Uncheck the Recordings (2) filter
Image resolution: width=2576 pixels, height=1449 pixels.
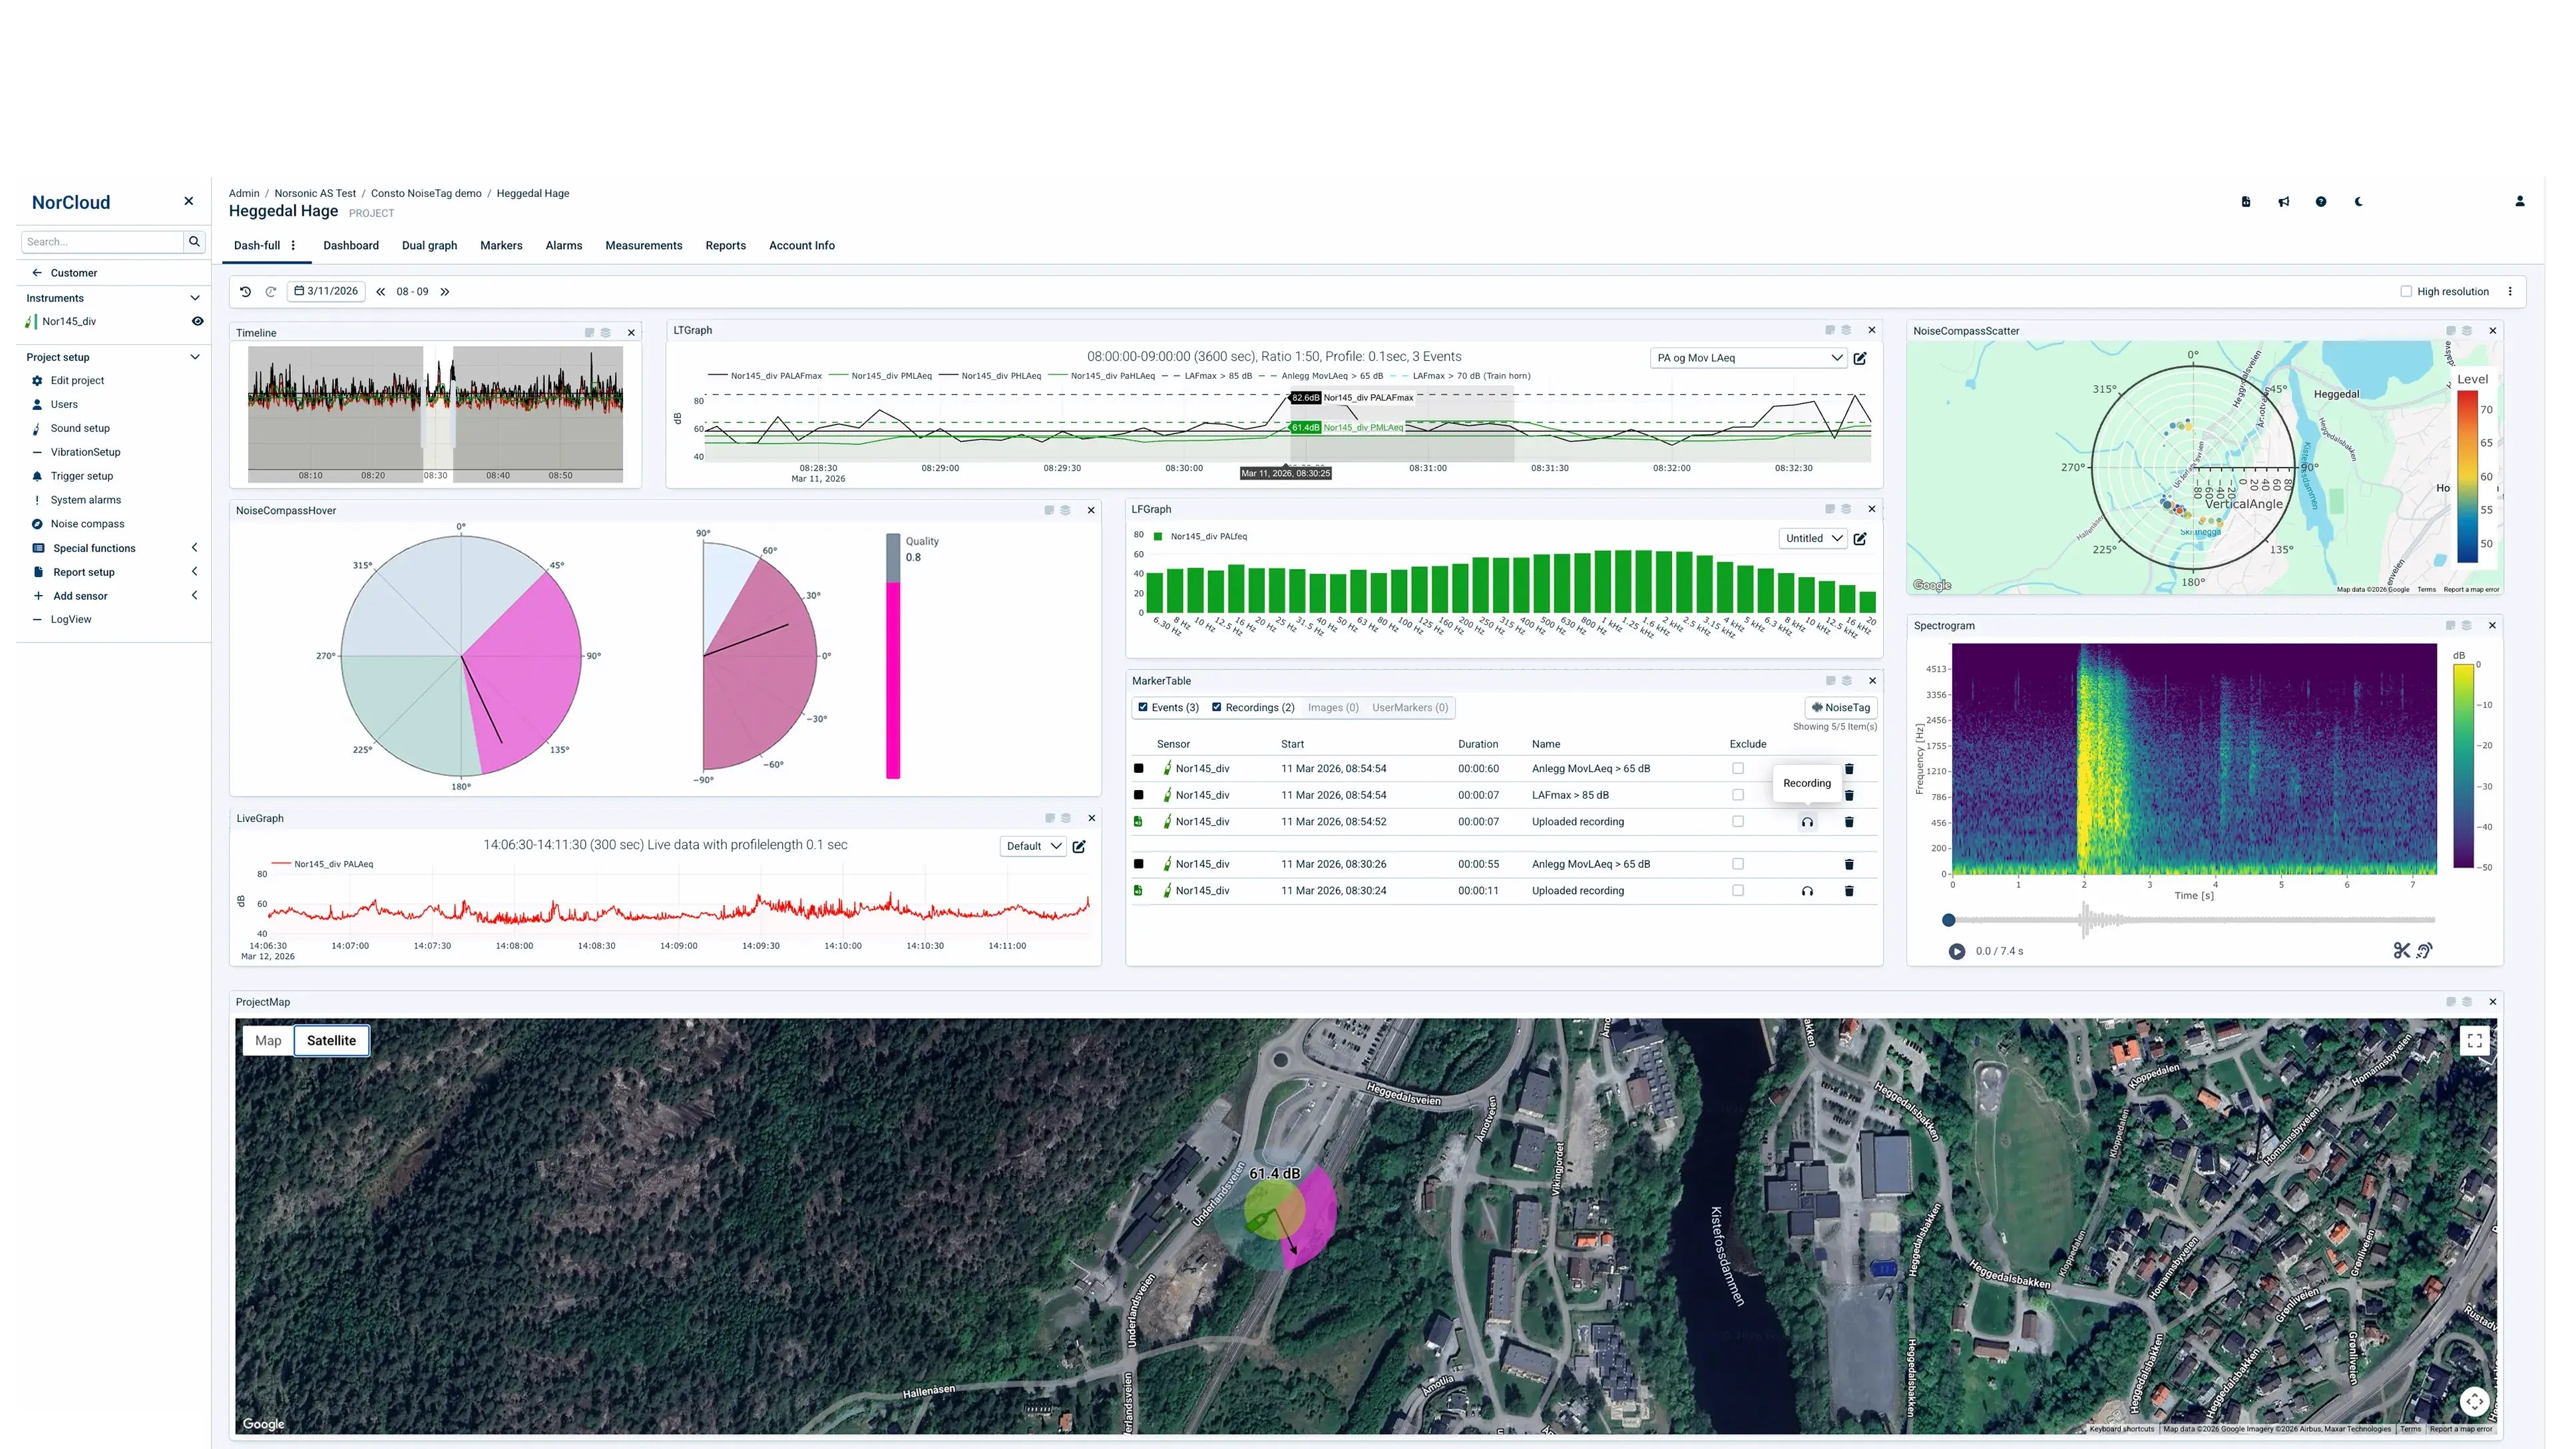pyautogui.click(x=1217, y=708)
